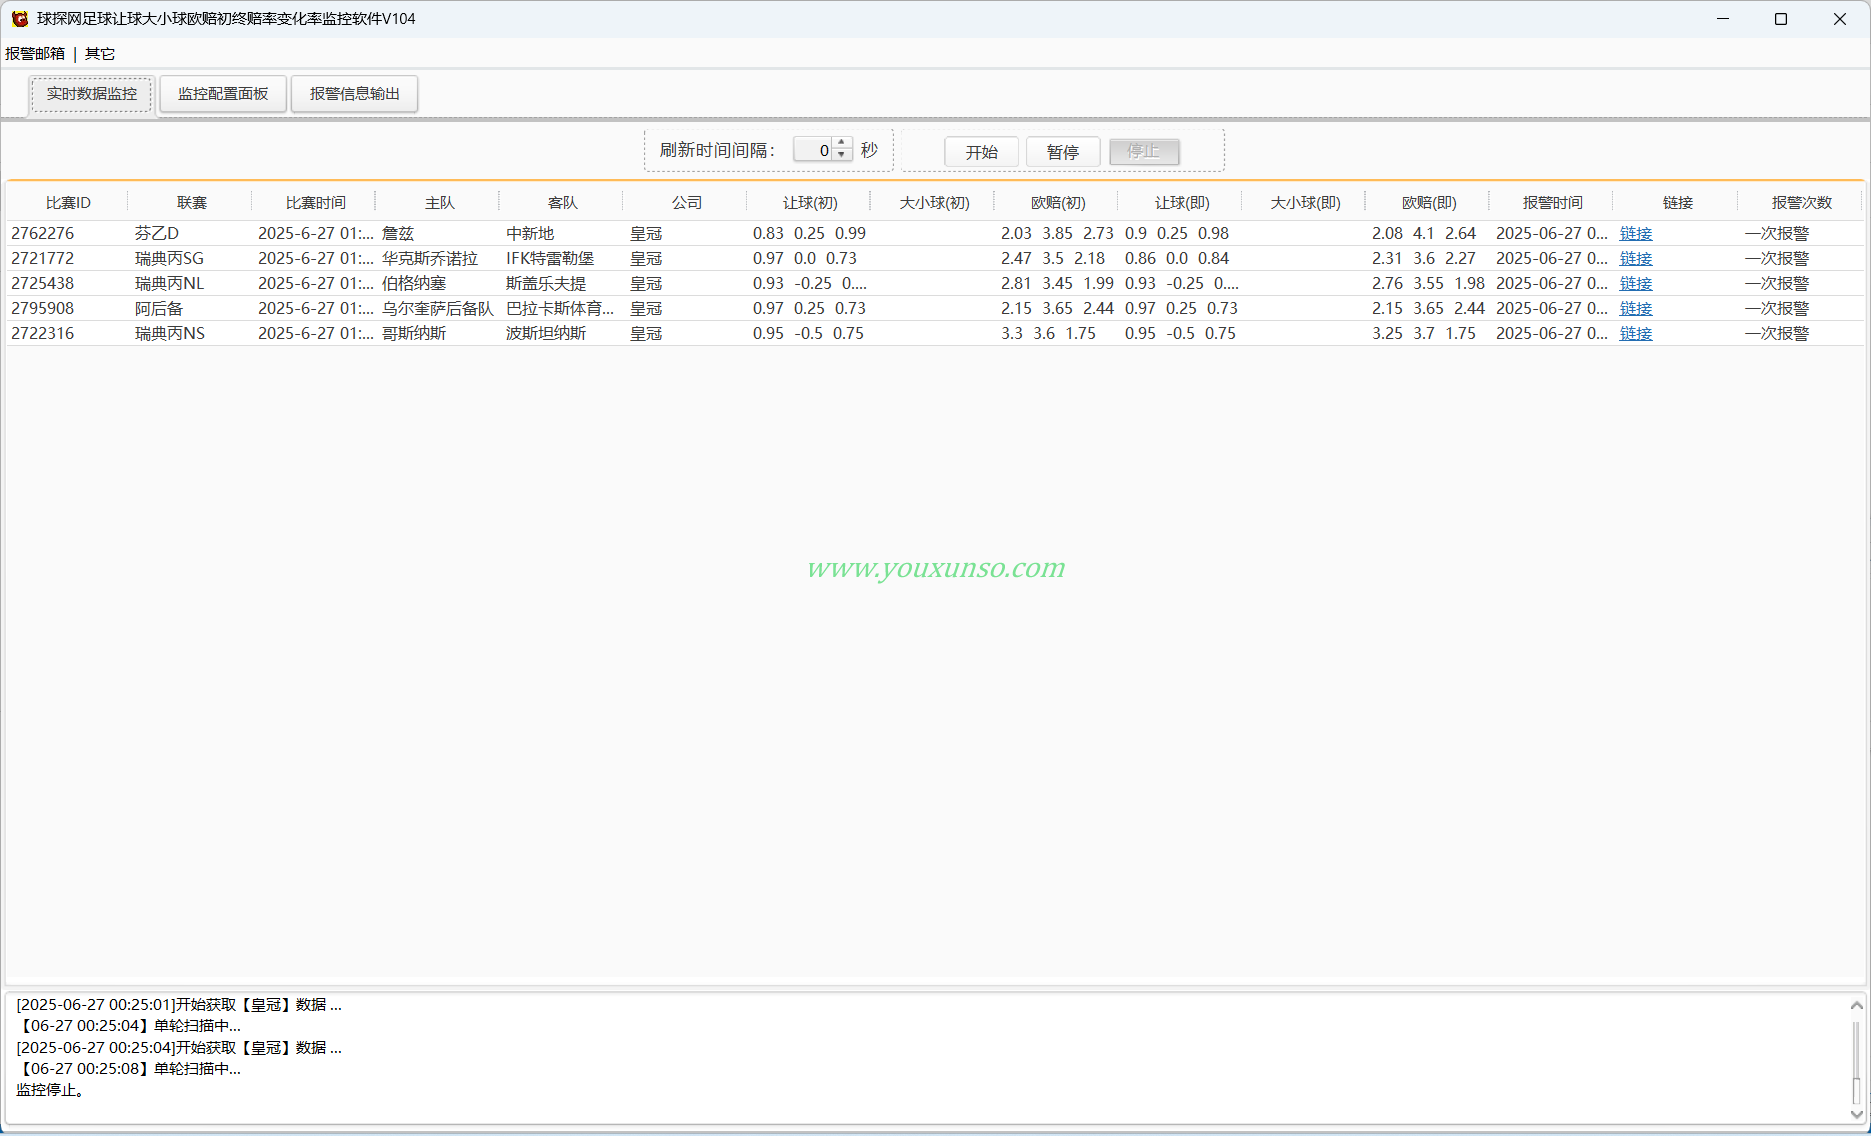Sort by the 比赛时间 column header
The height and width of the screenshot is (1136, 1871).
(315, 203)
